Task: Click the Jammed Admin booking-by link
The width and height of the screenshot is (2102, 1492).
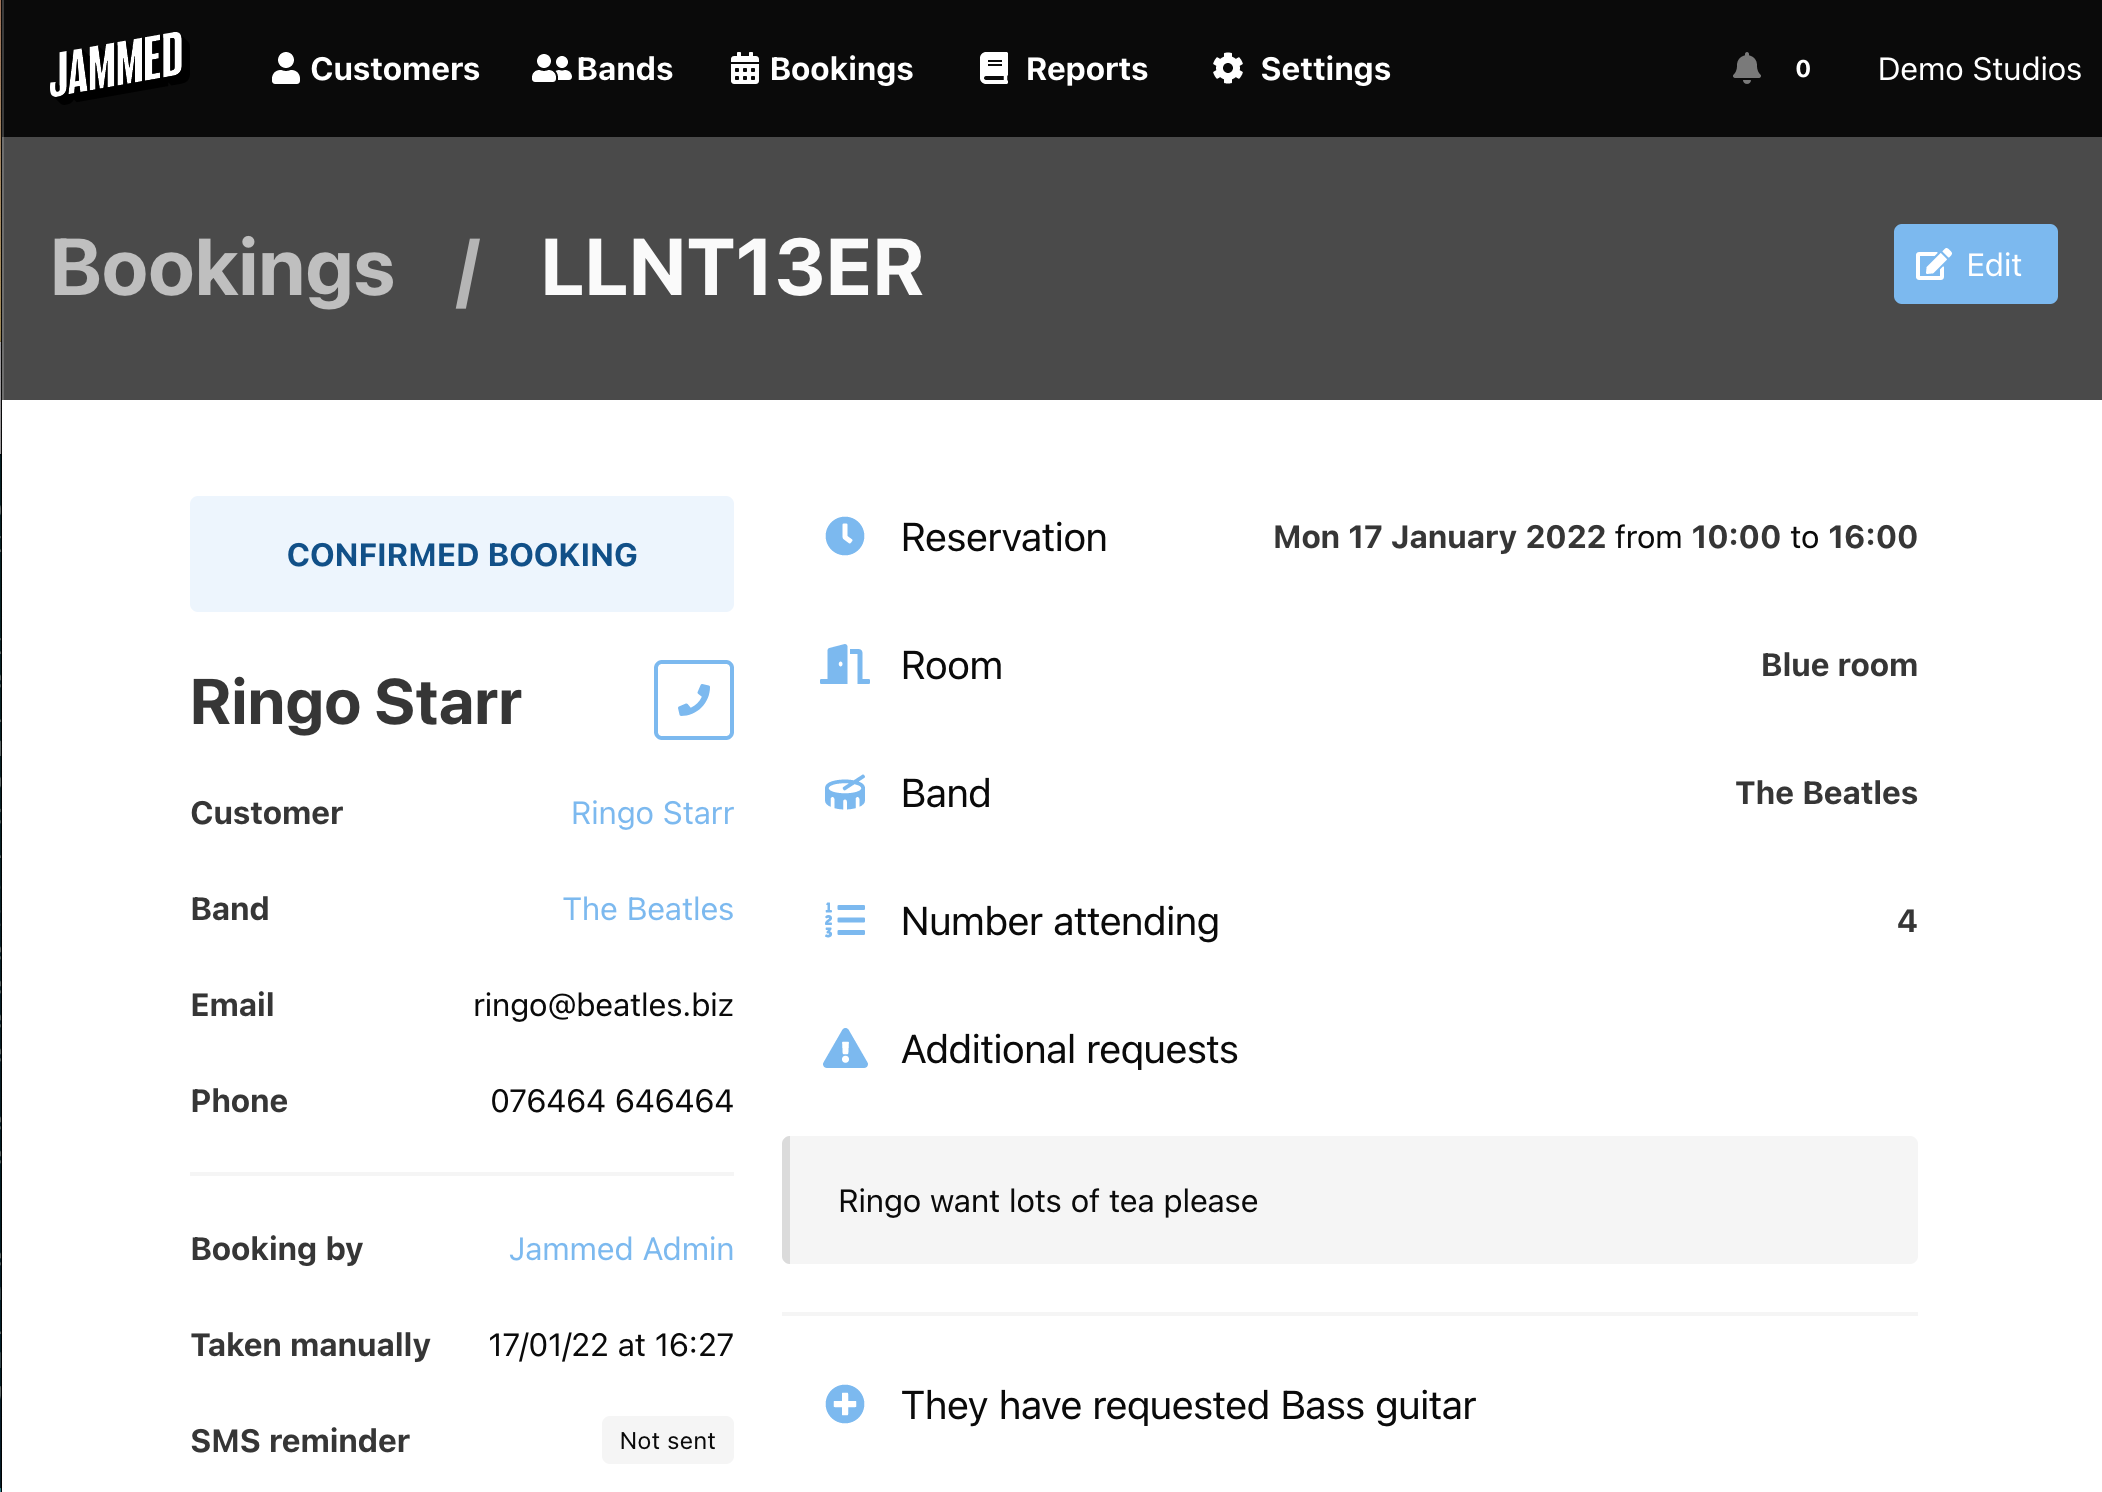Action: point(620,1247)
